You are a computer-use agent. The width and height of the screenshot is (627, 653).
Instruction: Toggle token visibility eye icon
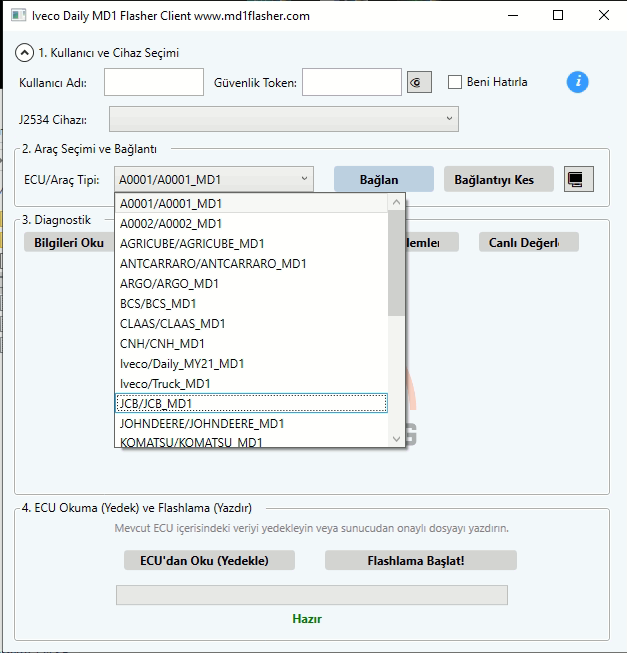419,82
